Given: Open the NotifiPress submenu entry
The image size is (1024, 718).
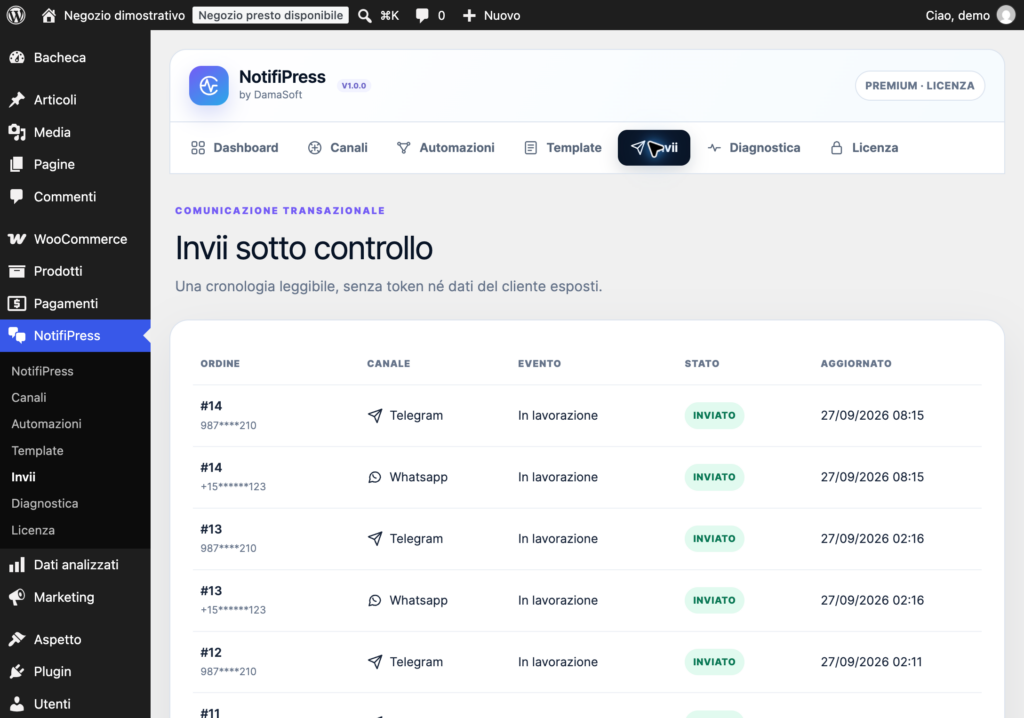Looking at the screenshot, I should pos(42,371).
